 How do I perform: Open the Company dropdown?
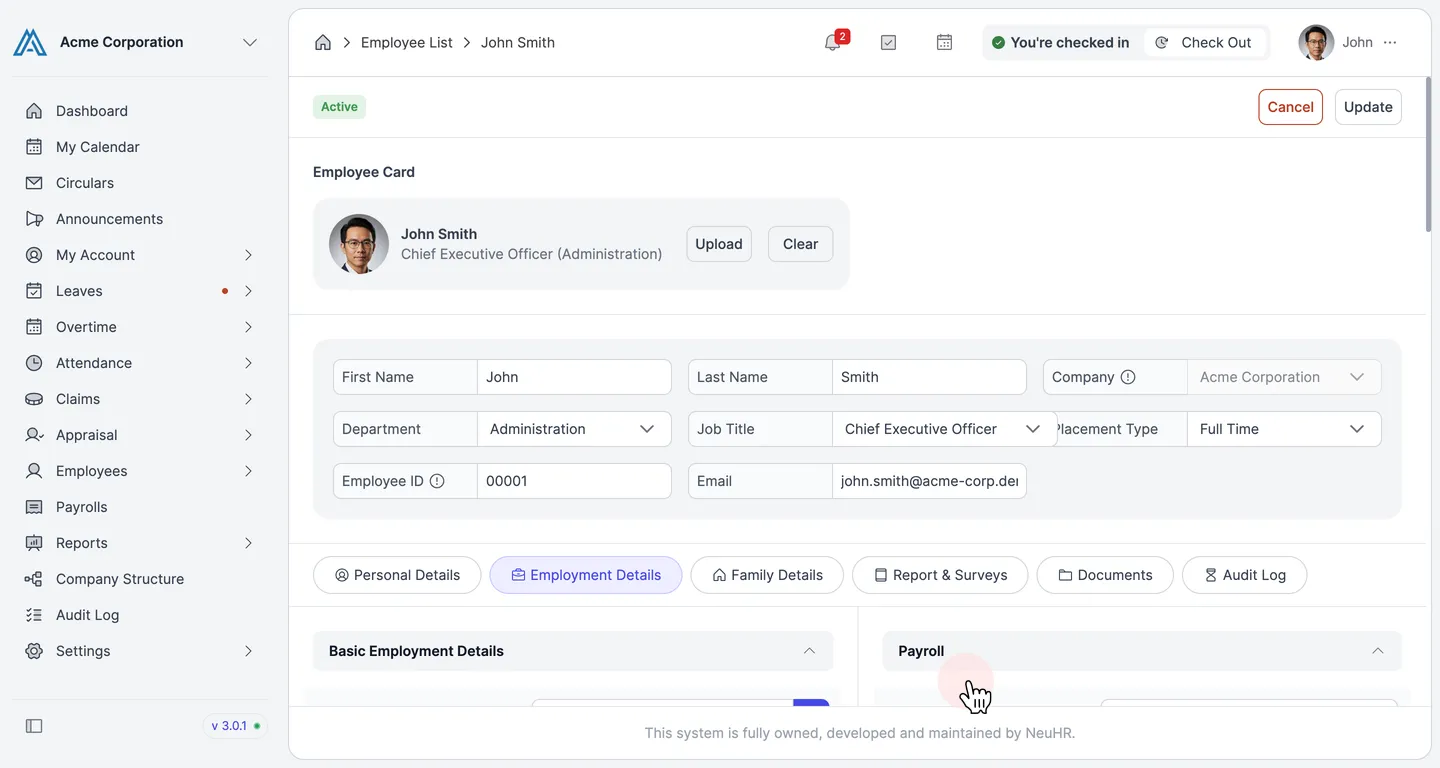1284,377
